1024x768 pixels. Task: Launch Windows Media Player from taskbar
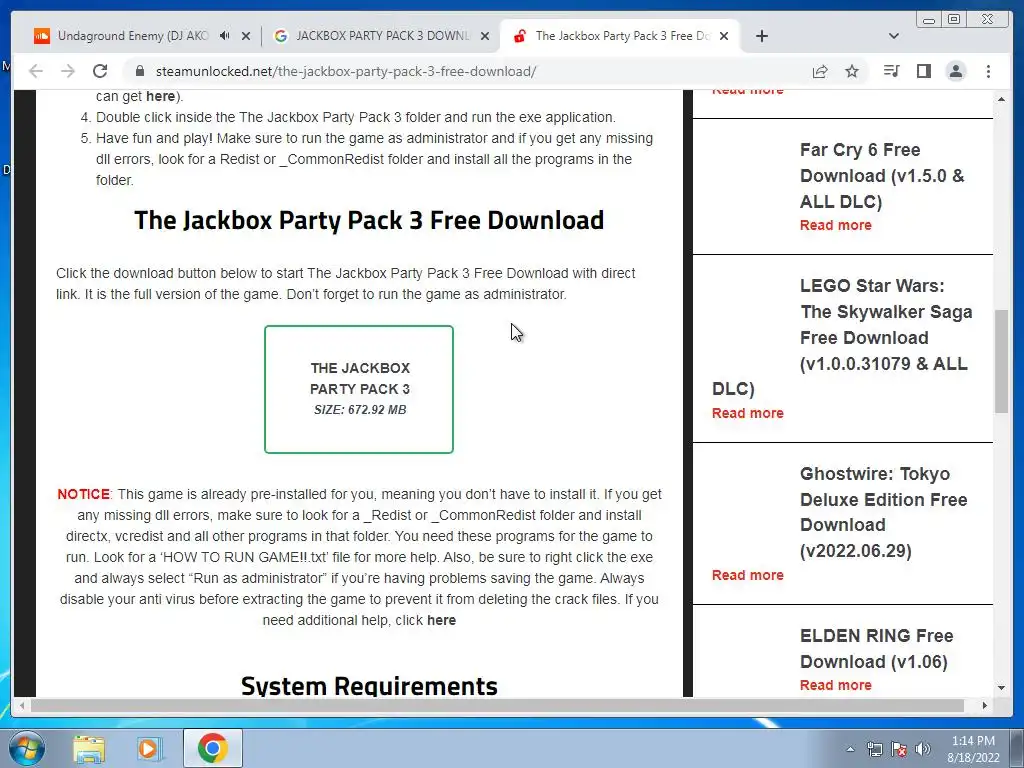(x=149, y=748)
